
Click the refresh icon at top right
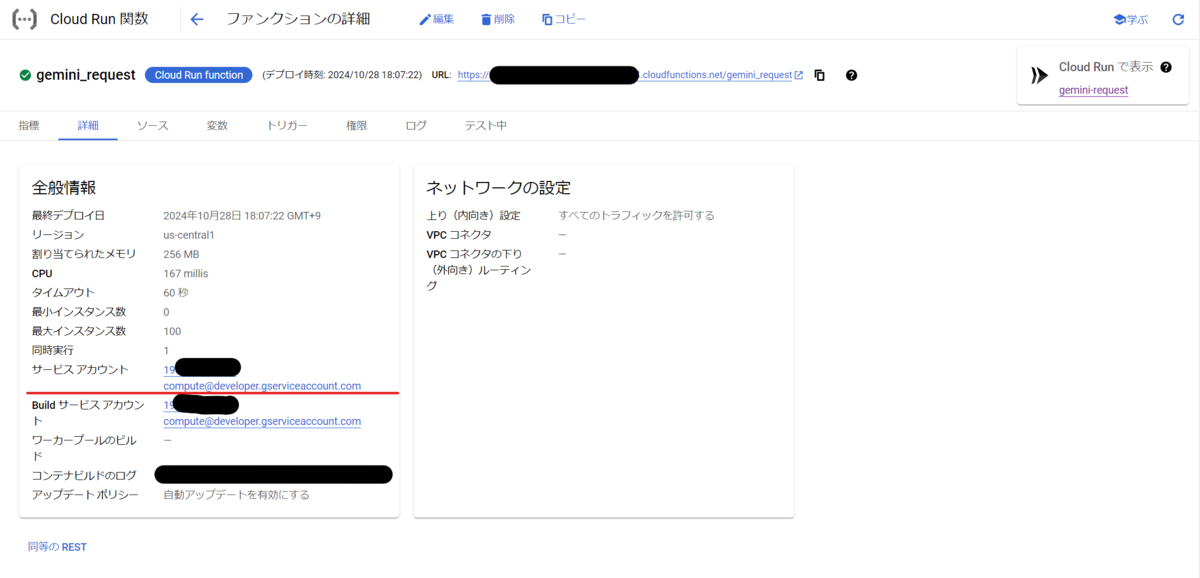pos(1178,19)
